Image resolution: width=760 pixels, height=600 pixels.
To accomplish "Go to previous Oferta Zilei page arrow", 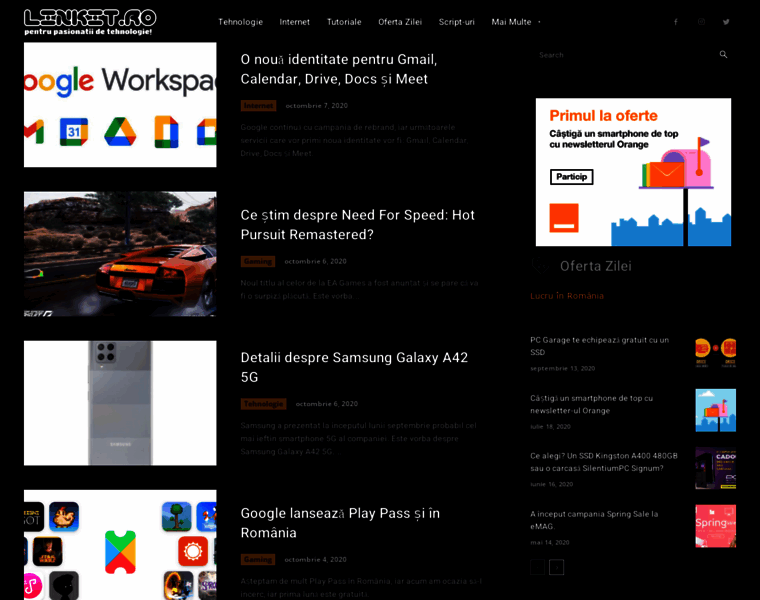I will point(537,567).
